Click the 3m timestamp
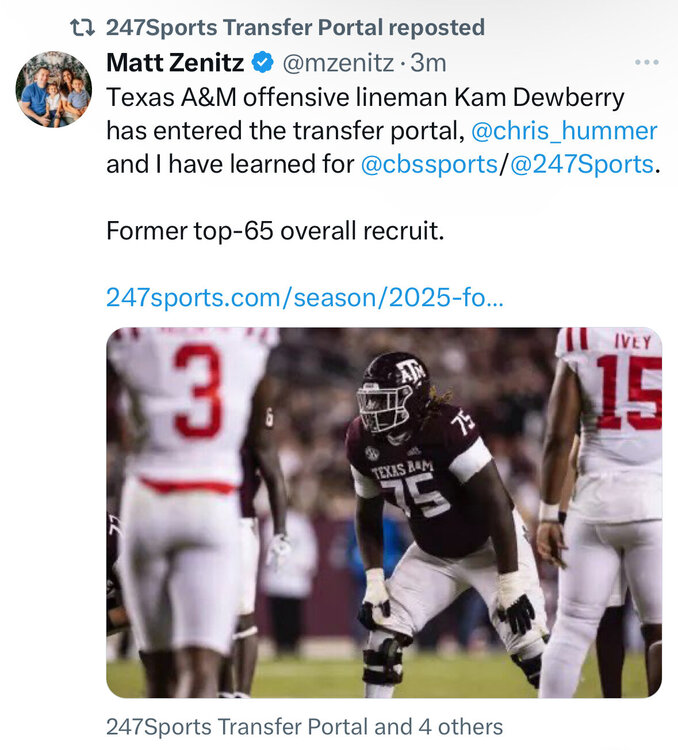Image resolution: width=678 pixels, height=750 pixels. (427, 64)
